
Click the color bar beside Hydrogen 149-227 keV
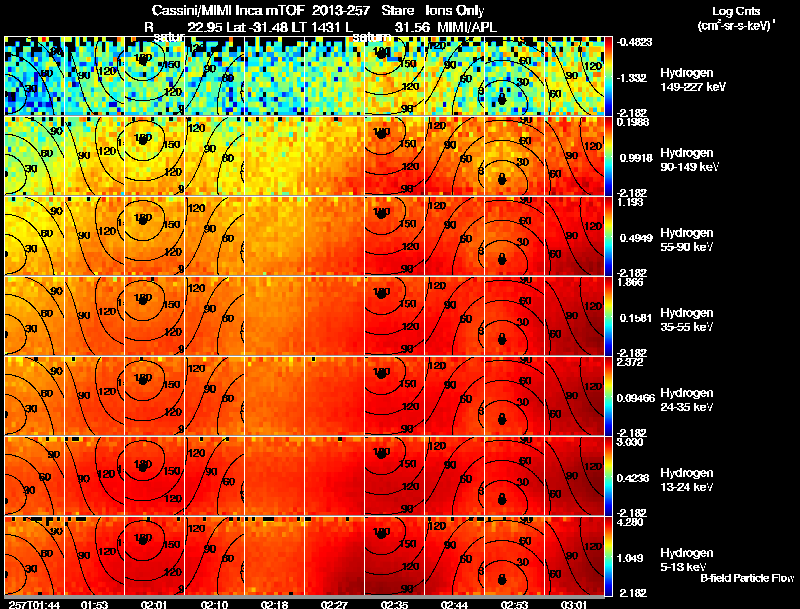pos(608,76)
